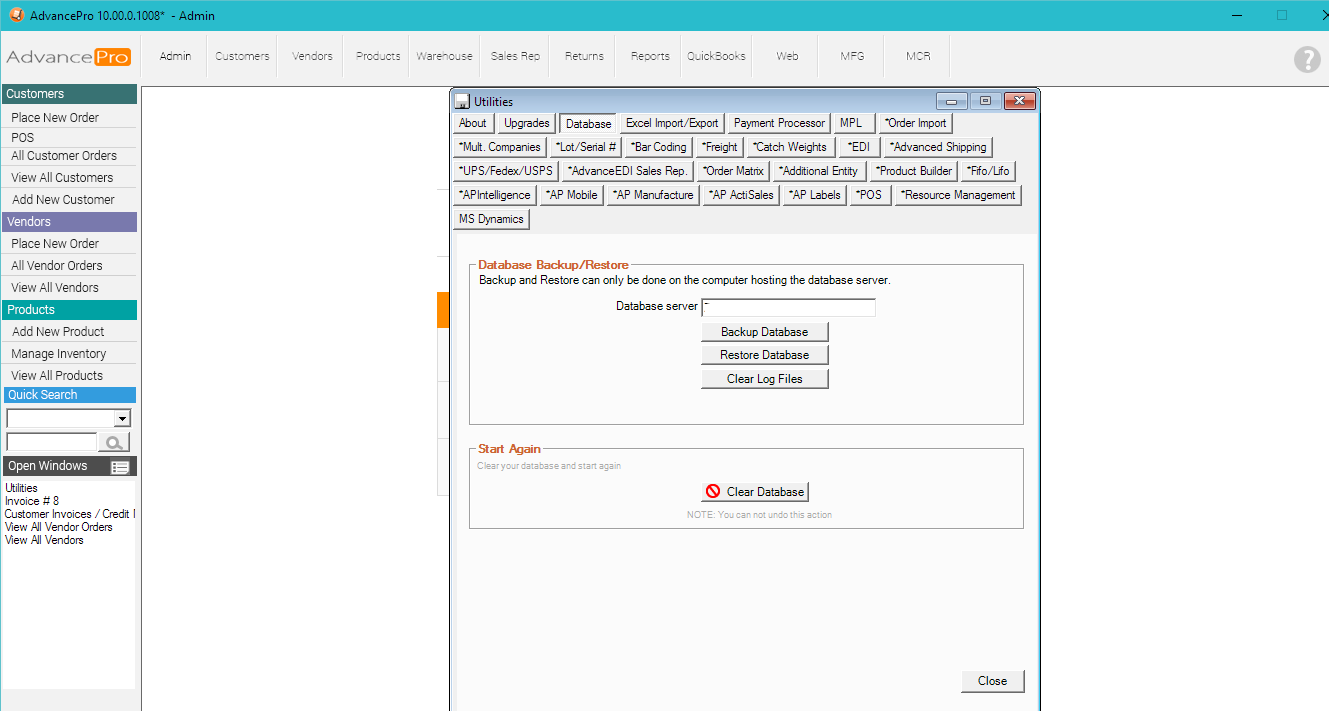Minimize the Utilities dialog window
Screen dimensions: 1329x711
[x=951, y=101]
